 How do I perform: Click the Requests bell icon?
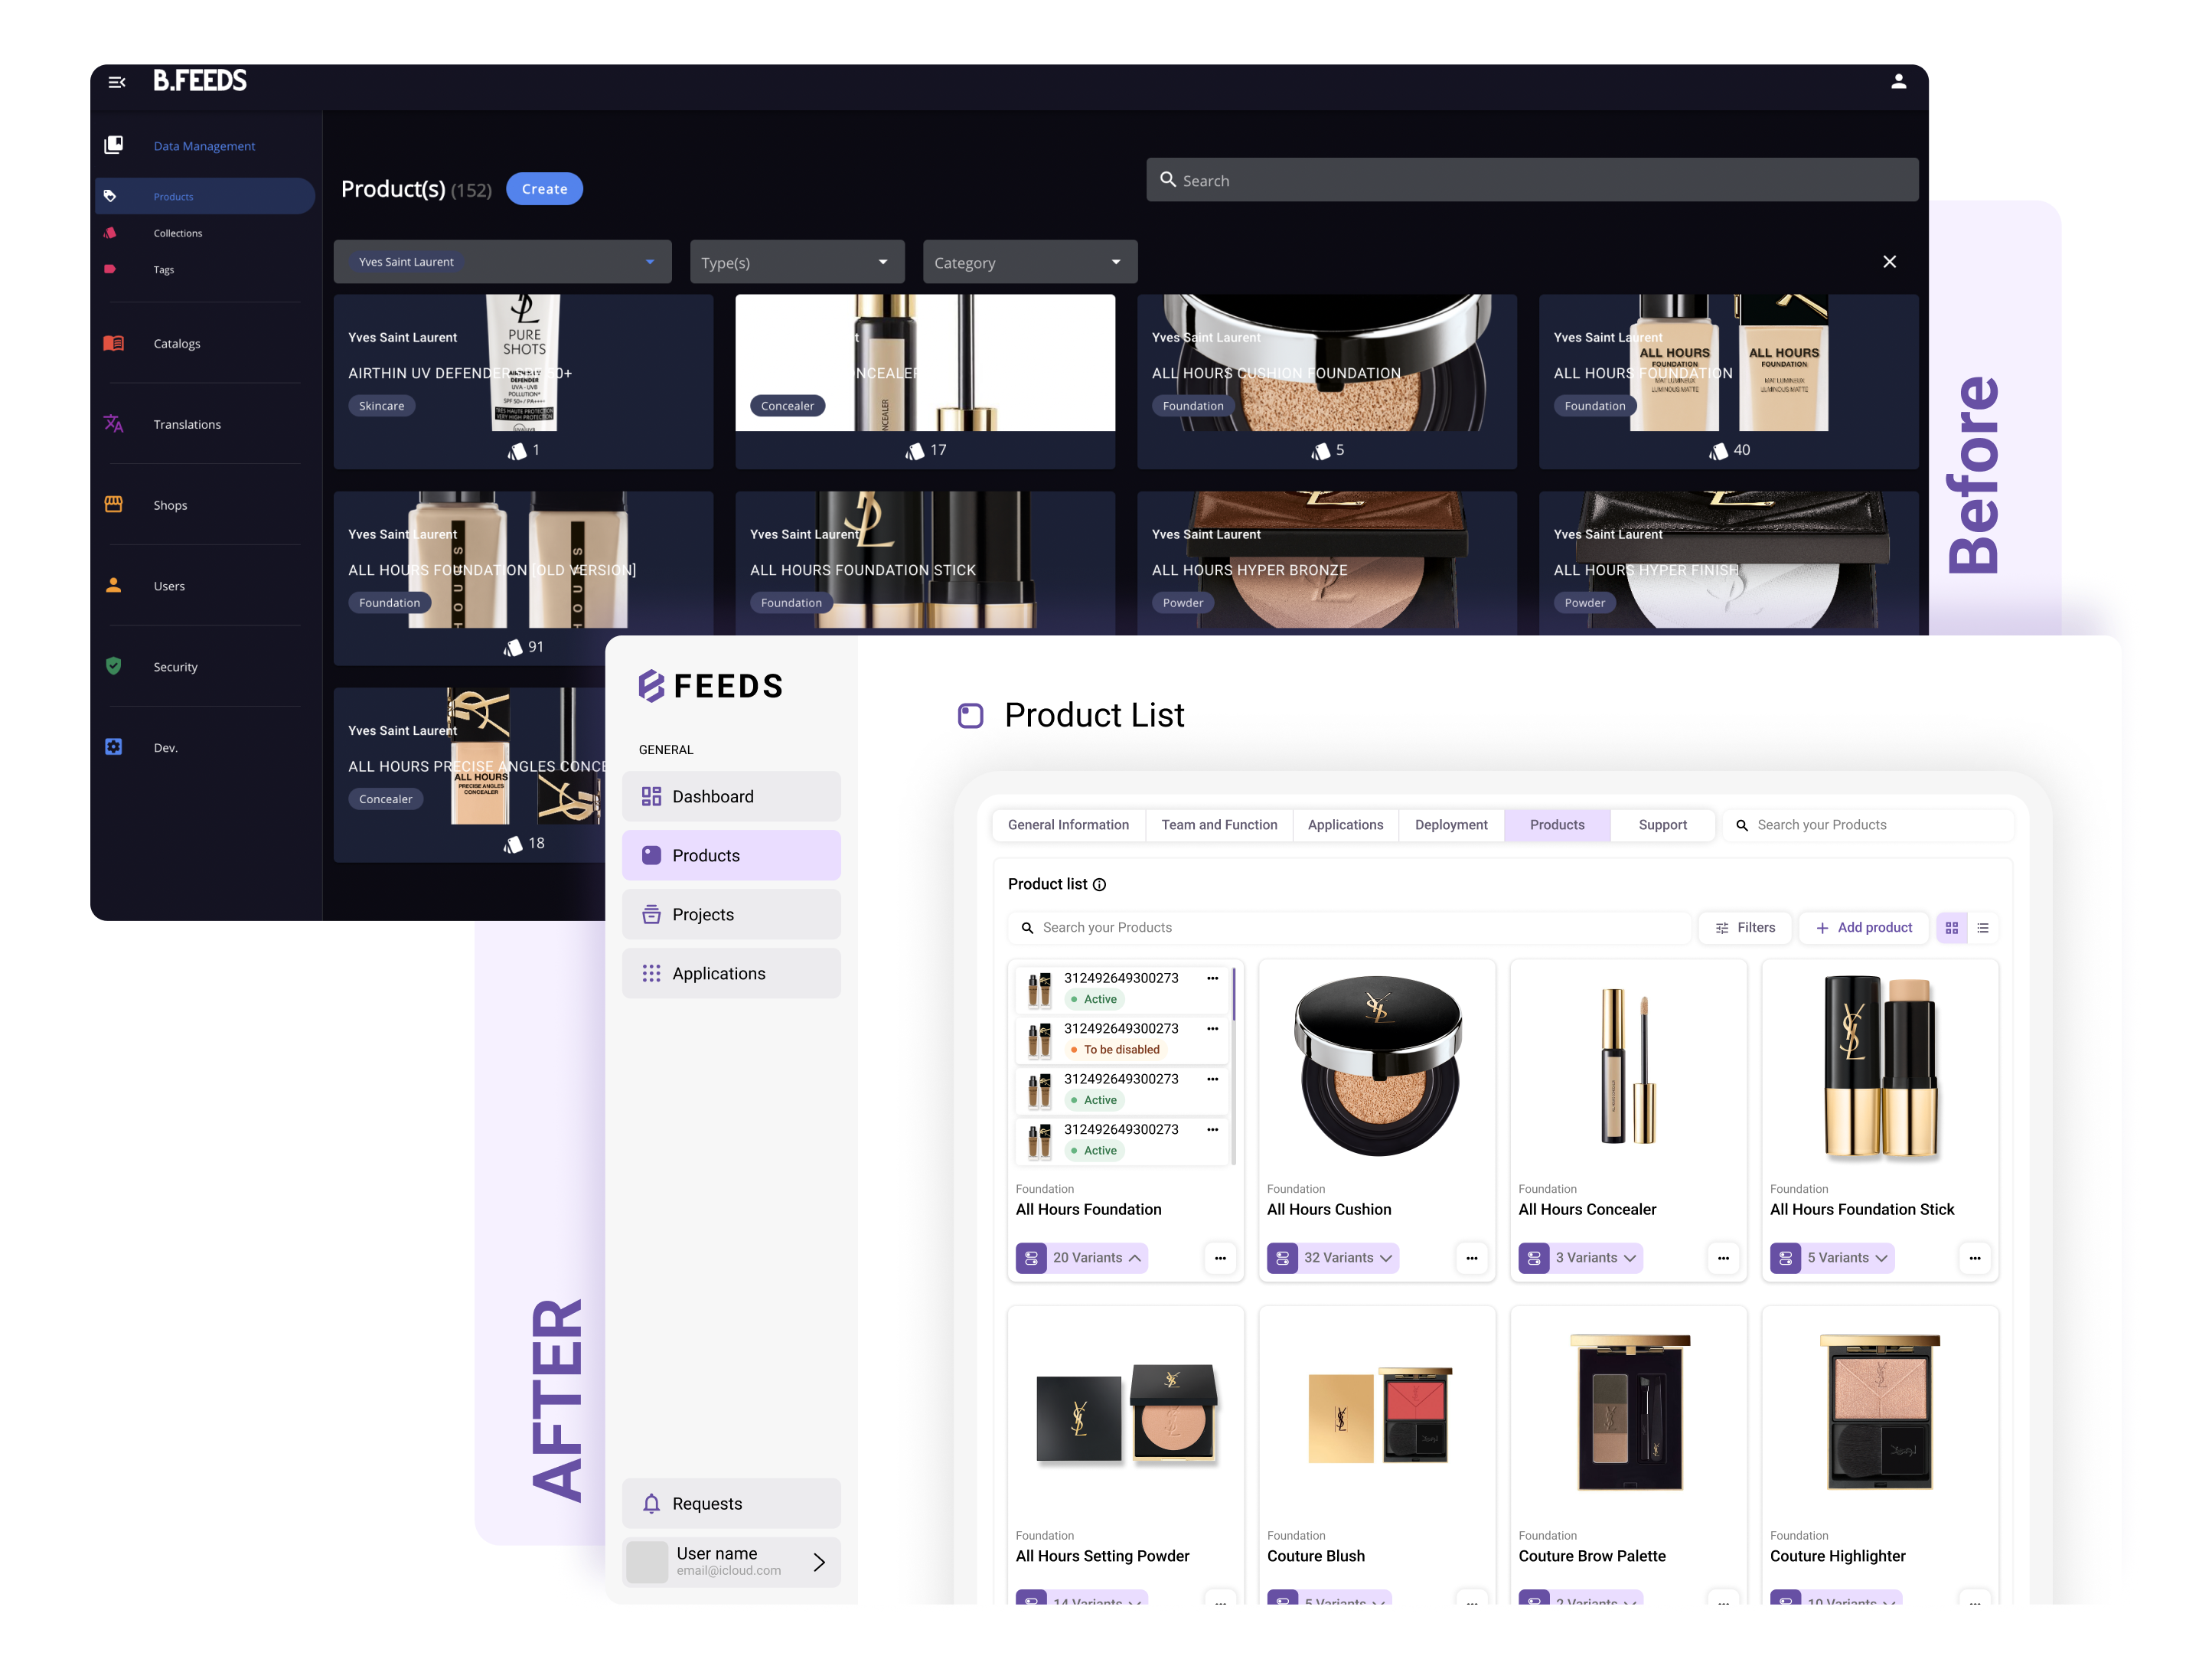pyautogui.click(x=651, y=1504)
